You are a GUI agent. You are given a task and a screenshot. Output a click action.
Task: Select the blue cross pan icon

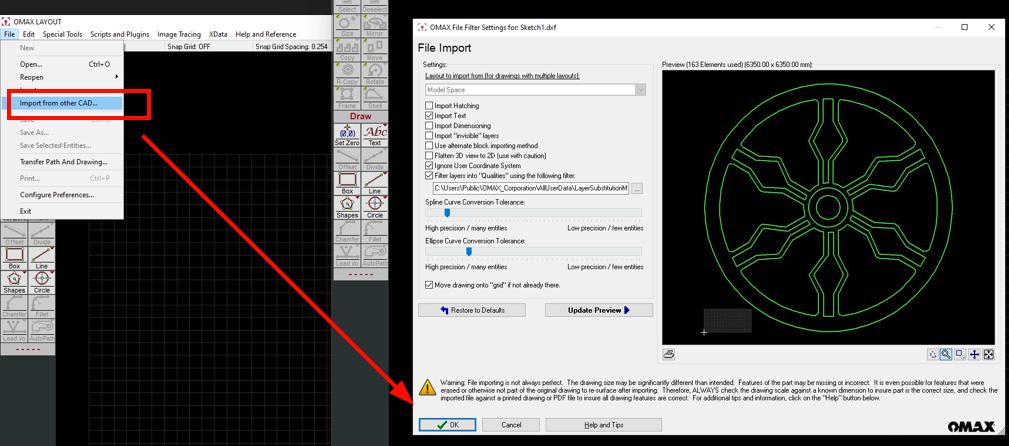point(974,354)
